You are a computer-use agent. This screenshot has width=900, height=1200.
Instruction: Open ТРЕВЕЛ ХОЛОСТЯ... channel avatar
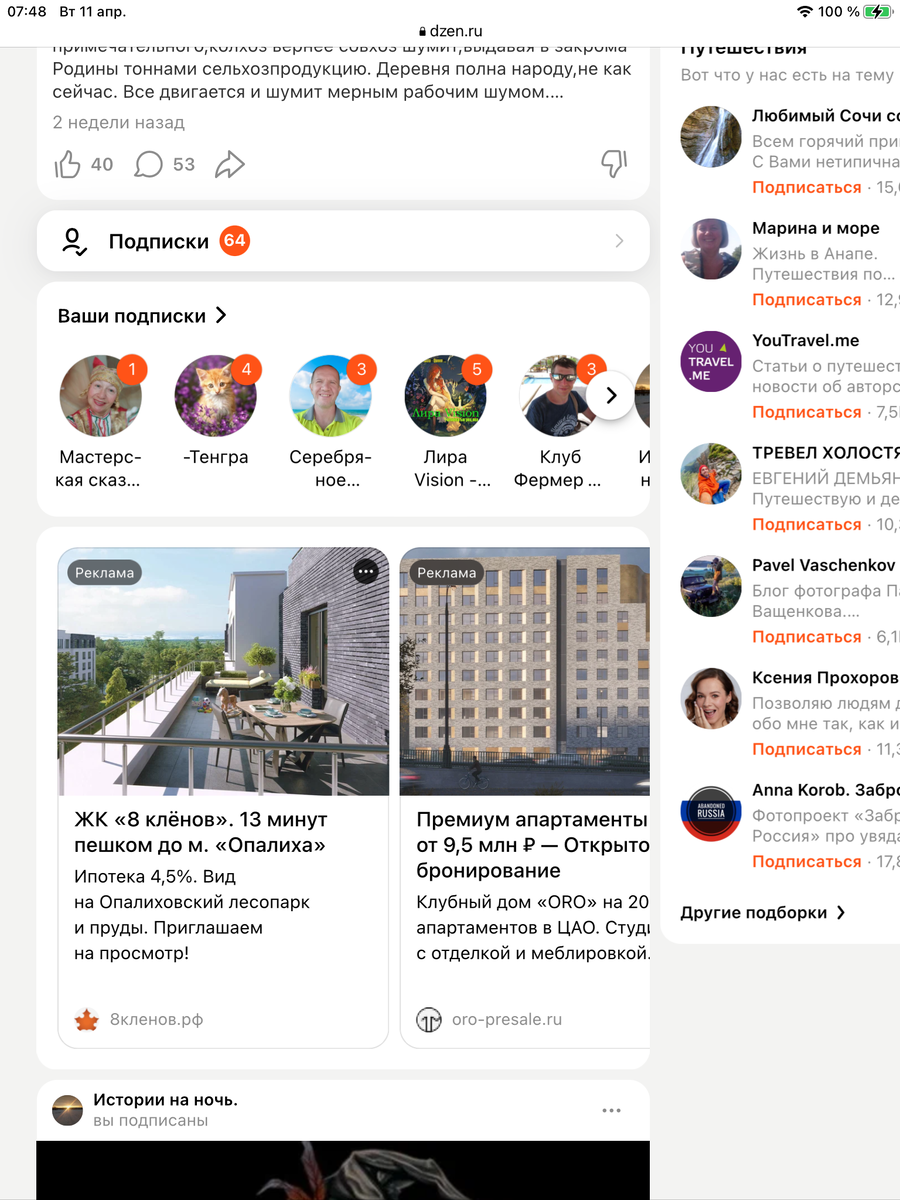pyautogui.click(x=711, y=473)
